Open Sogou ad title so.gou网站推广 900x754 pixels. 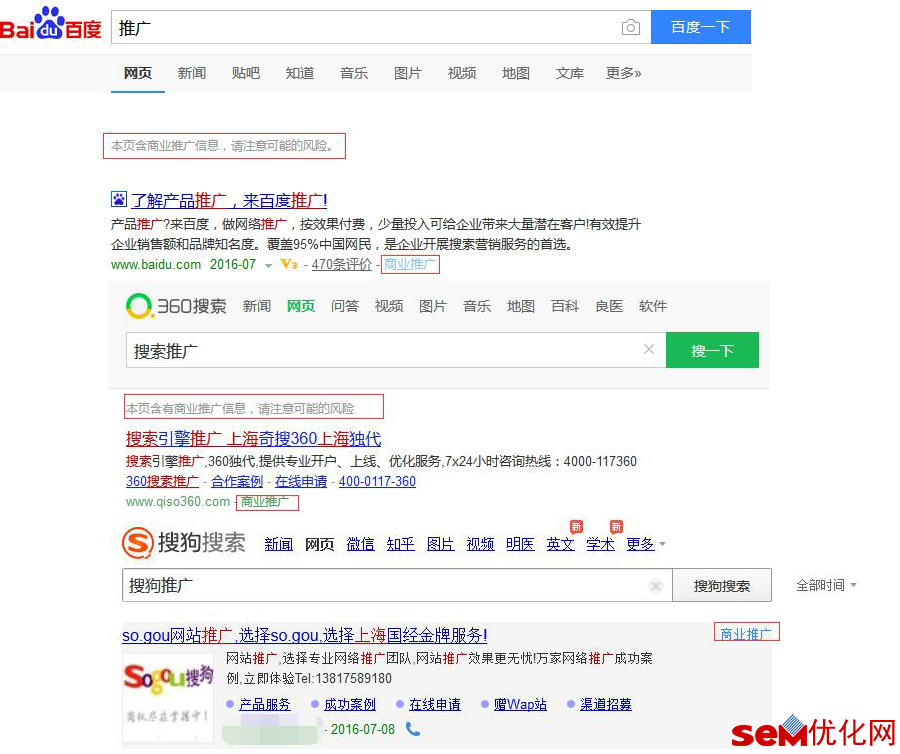coord(305,635)
